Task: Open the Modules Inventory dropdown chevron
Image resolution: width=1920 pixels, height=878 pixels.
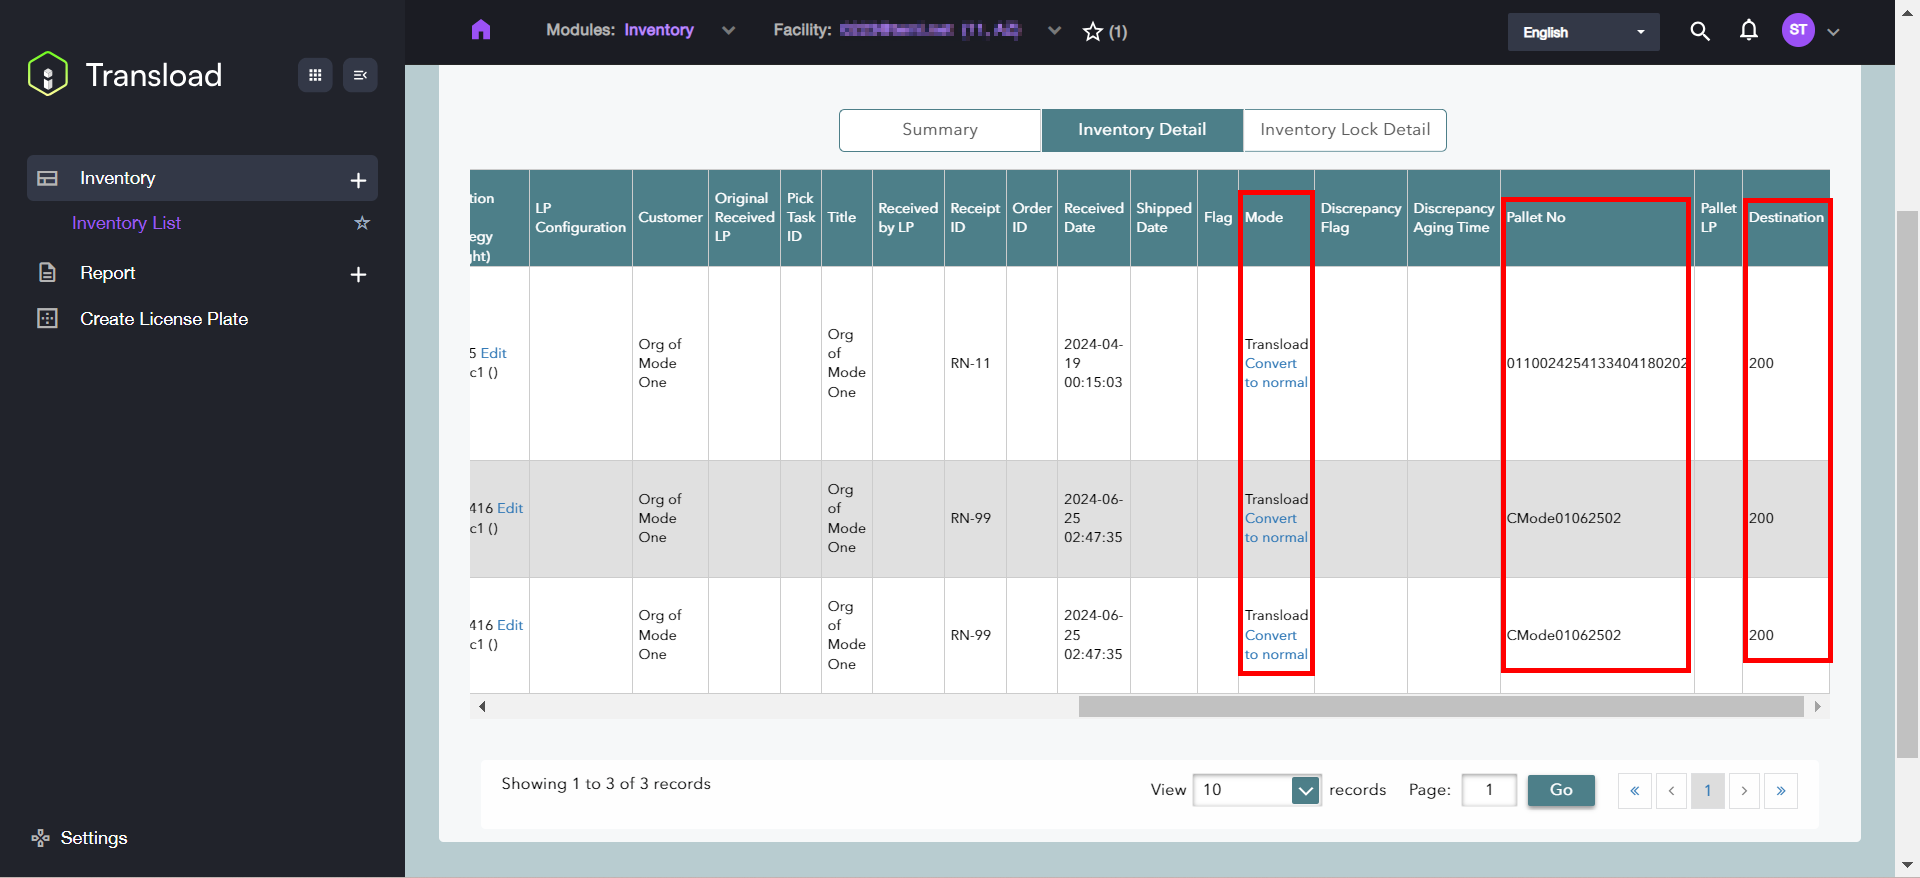Action: point(728,31)
